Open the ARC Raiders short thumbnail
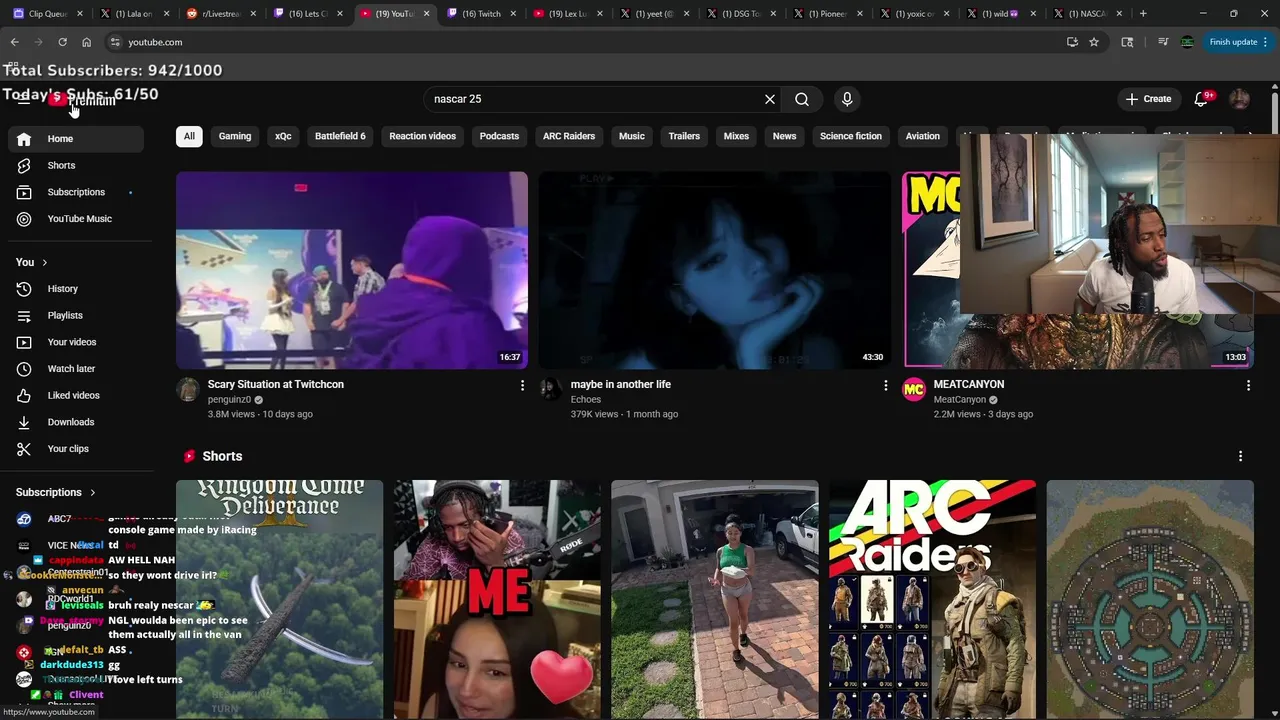 [932, 599]
